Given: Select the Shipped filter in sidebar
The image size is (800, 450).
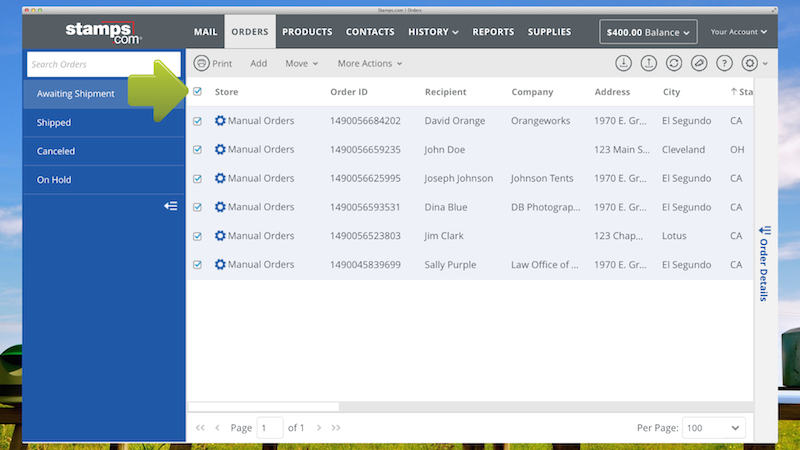Looking at the screenshot, I should (54, 122).
